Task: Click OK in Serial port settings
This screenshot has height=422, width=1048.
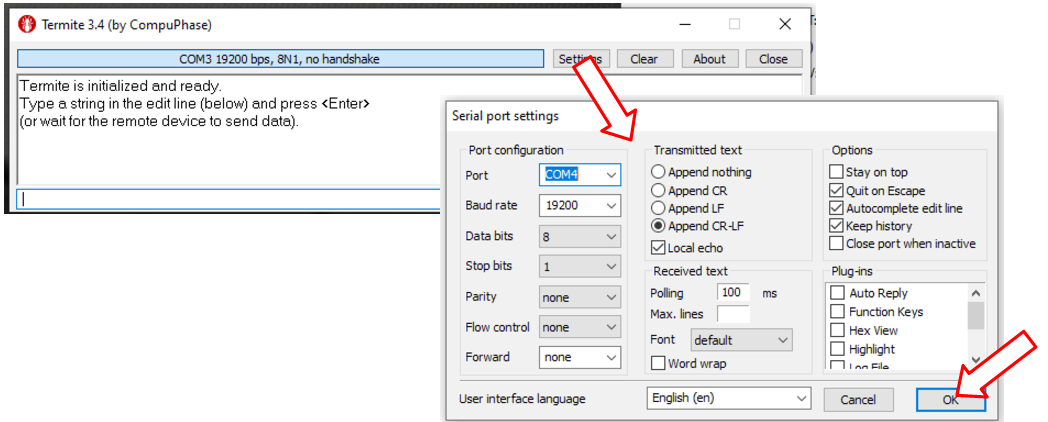Action: click(x=950, y=400)
